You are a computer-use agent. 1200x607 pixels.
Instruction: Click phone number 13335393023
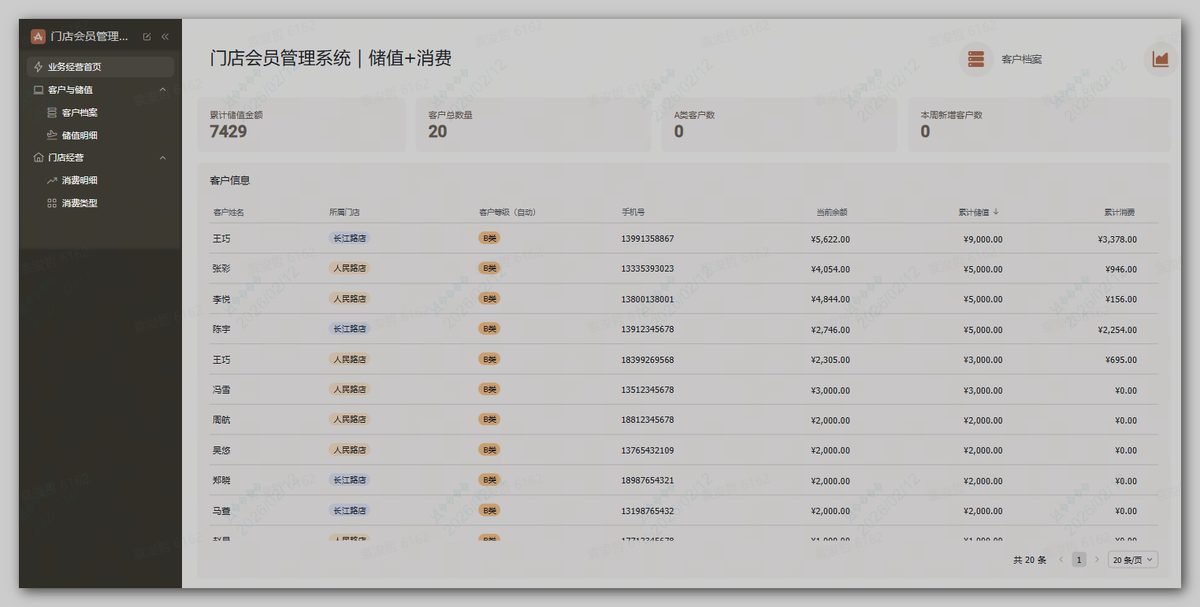tap(647, 269)
